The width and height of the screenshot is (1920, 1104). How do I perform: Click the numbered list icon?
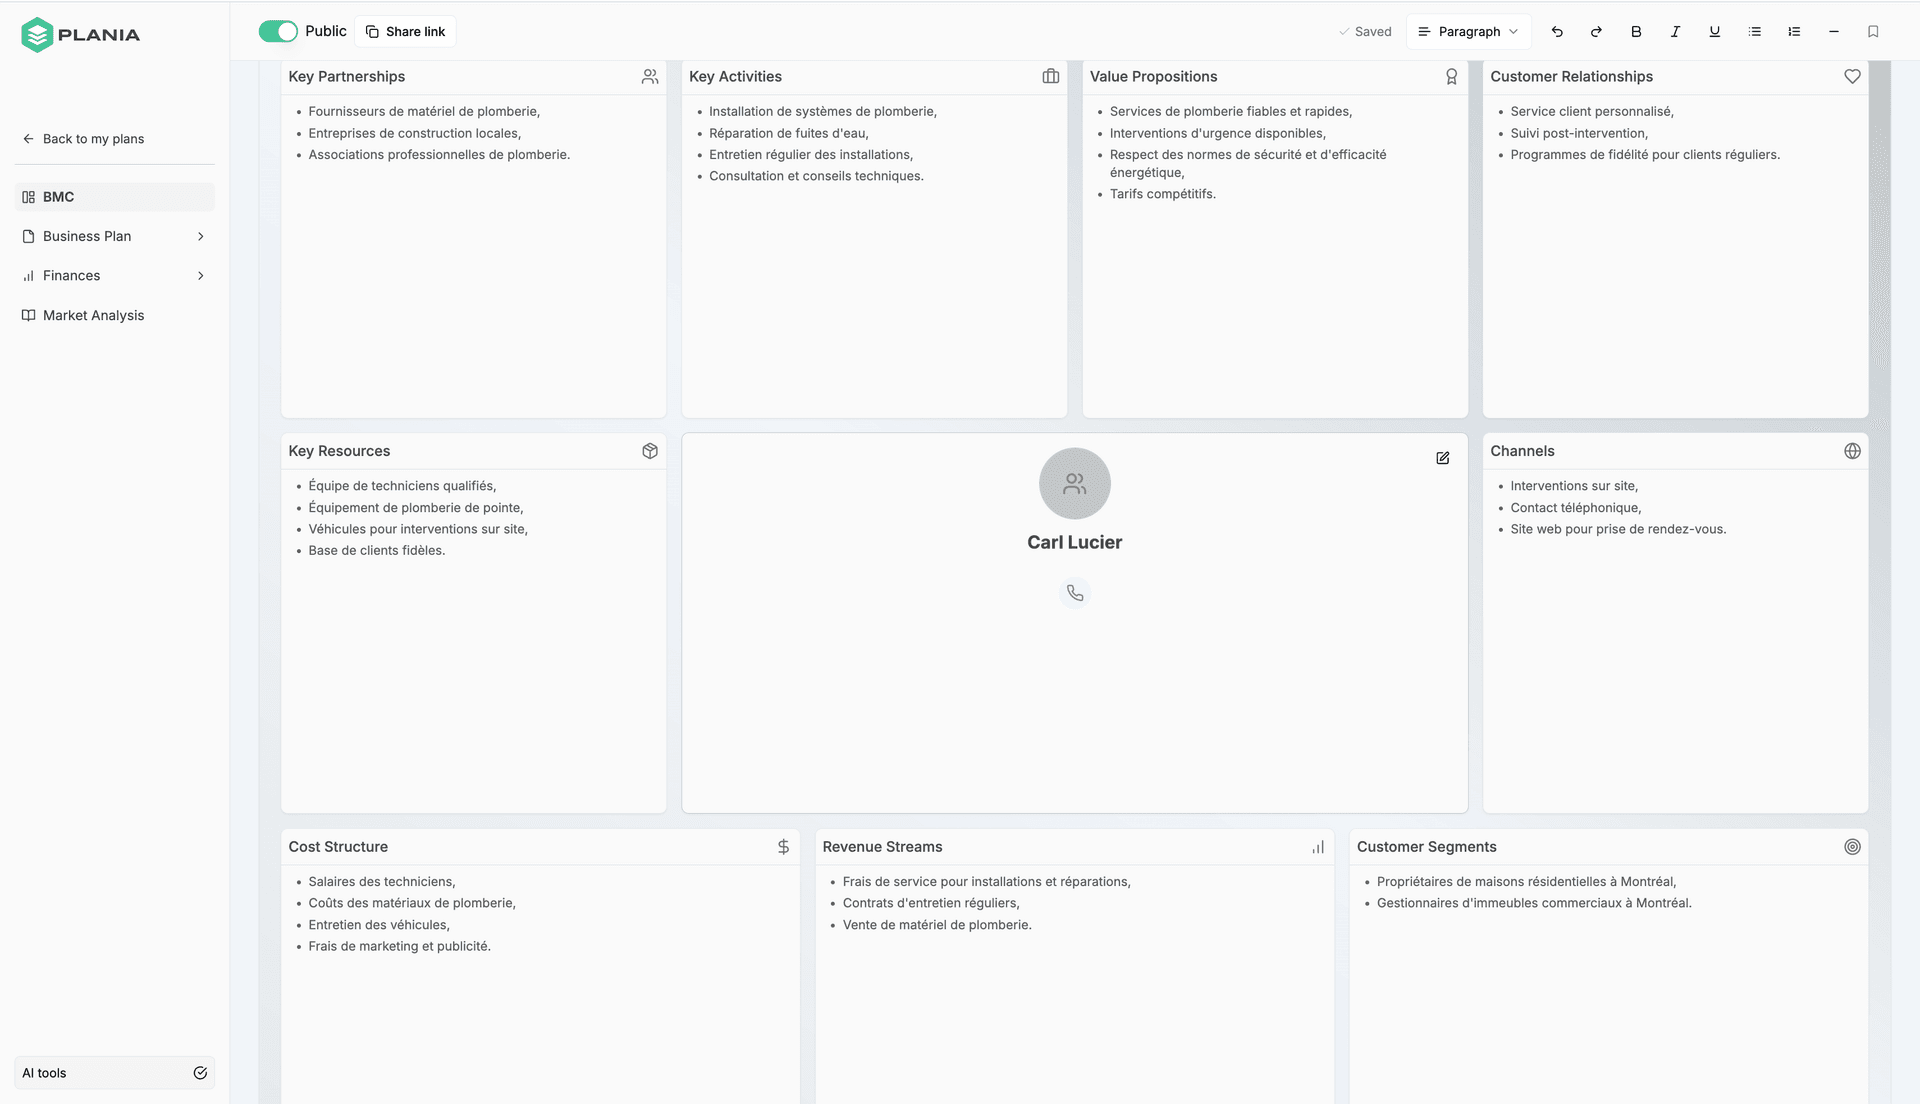point(1794,31)
